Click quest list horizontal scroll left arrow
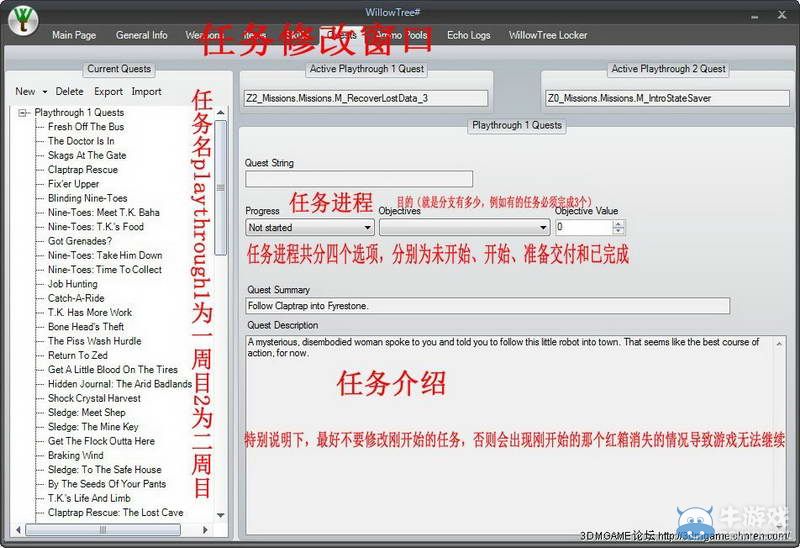This screenshot has height=548, width=800. coord(18,530)
